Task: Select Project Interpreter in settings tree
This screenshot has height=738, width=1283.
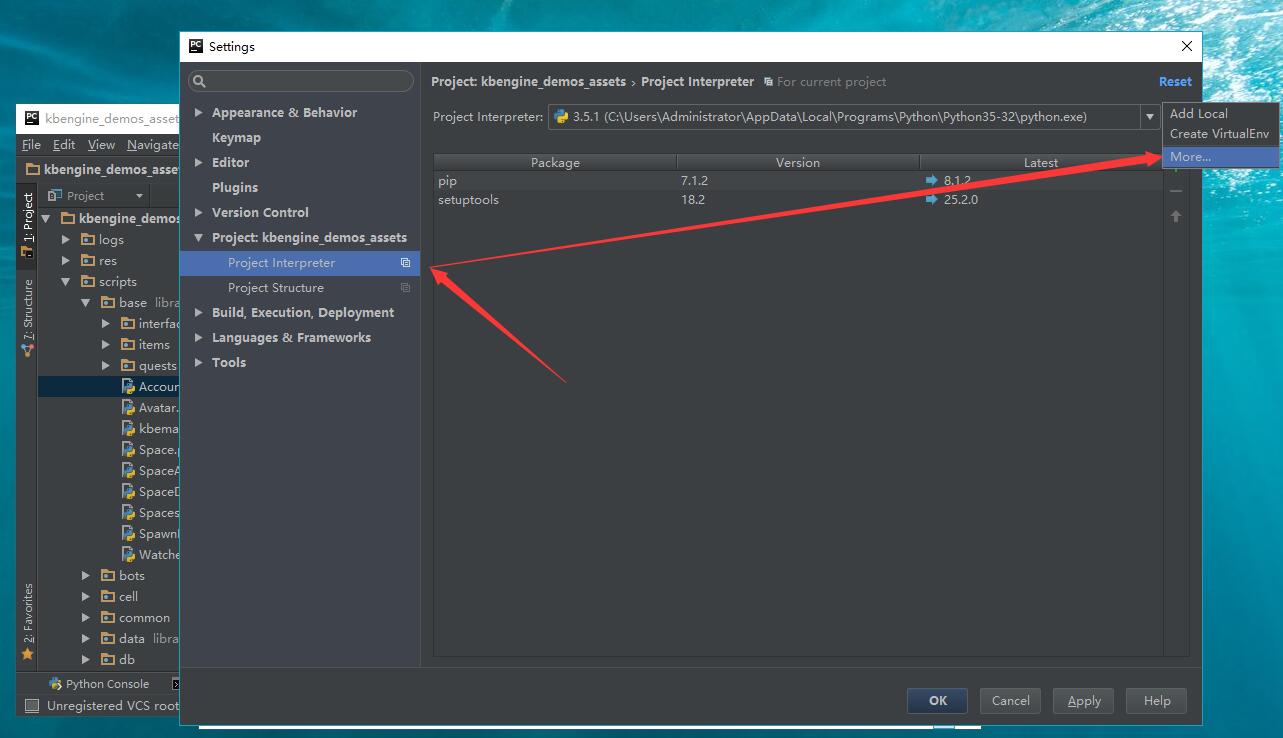Action: coord(300,262)
